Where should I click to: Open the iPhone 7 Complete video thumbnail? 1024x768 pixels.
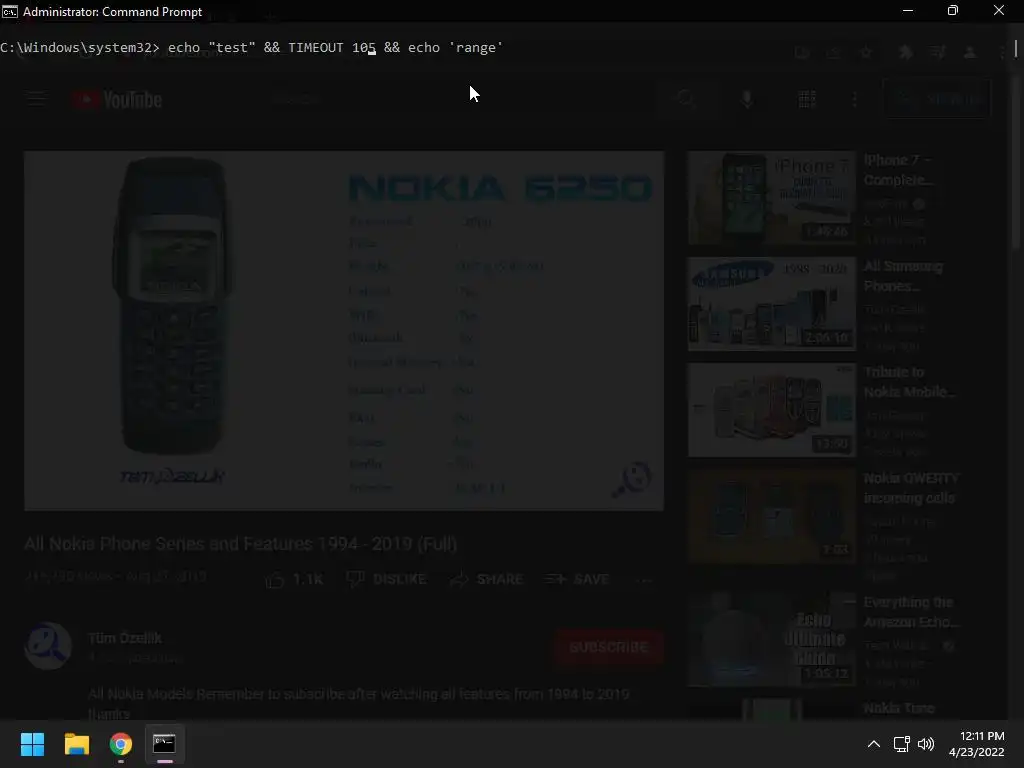click(x=771, y=197)
